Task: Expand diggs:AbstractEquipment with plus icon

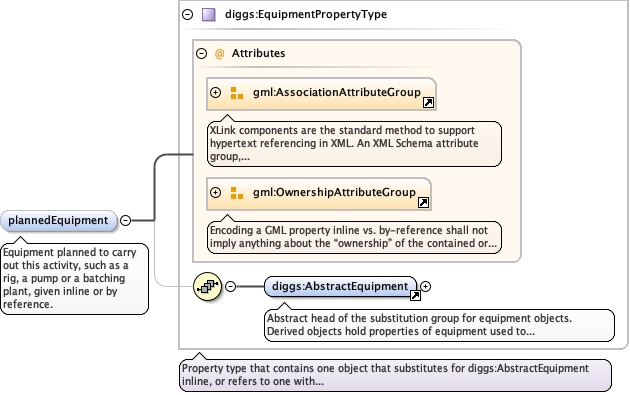Action: coord(425,286)
